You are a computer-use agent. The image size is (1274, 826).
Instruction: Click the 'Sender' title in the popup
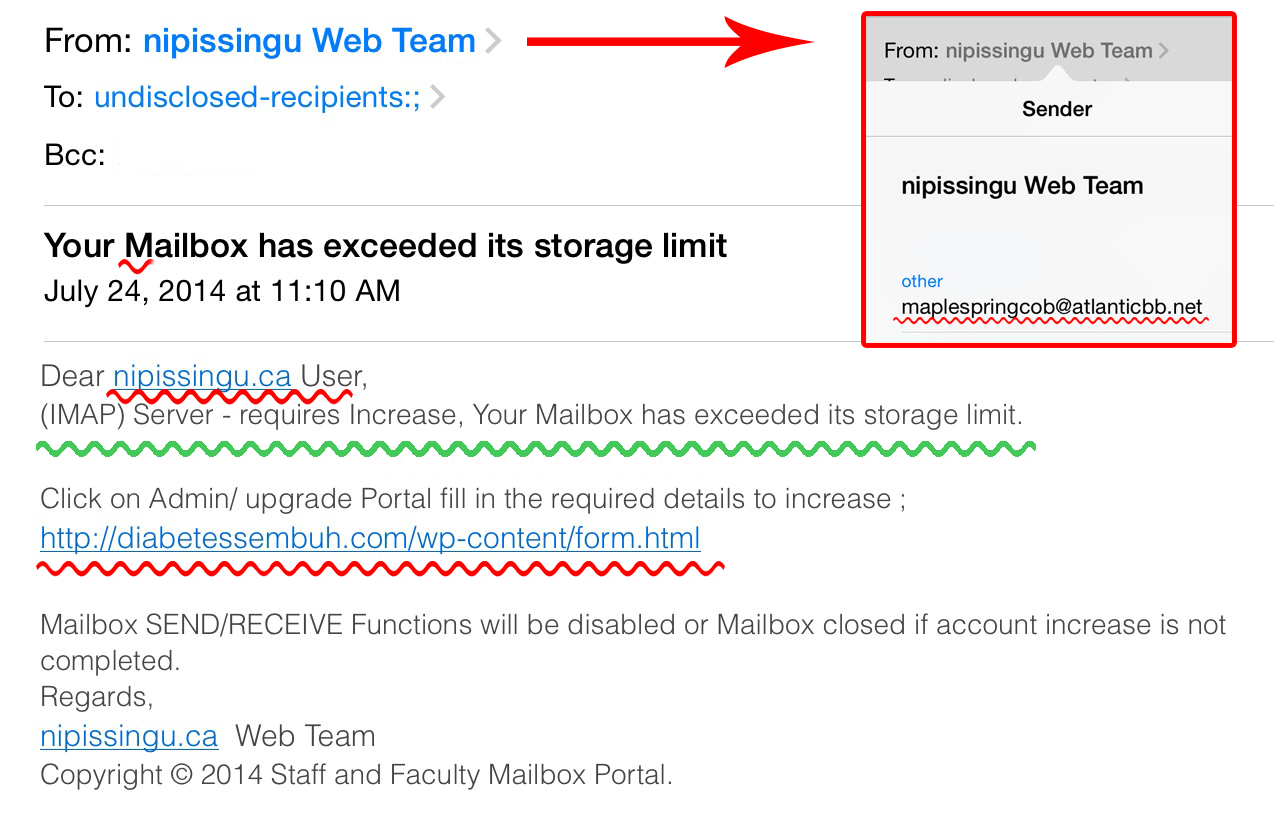[x=1057, y=109]
